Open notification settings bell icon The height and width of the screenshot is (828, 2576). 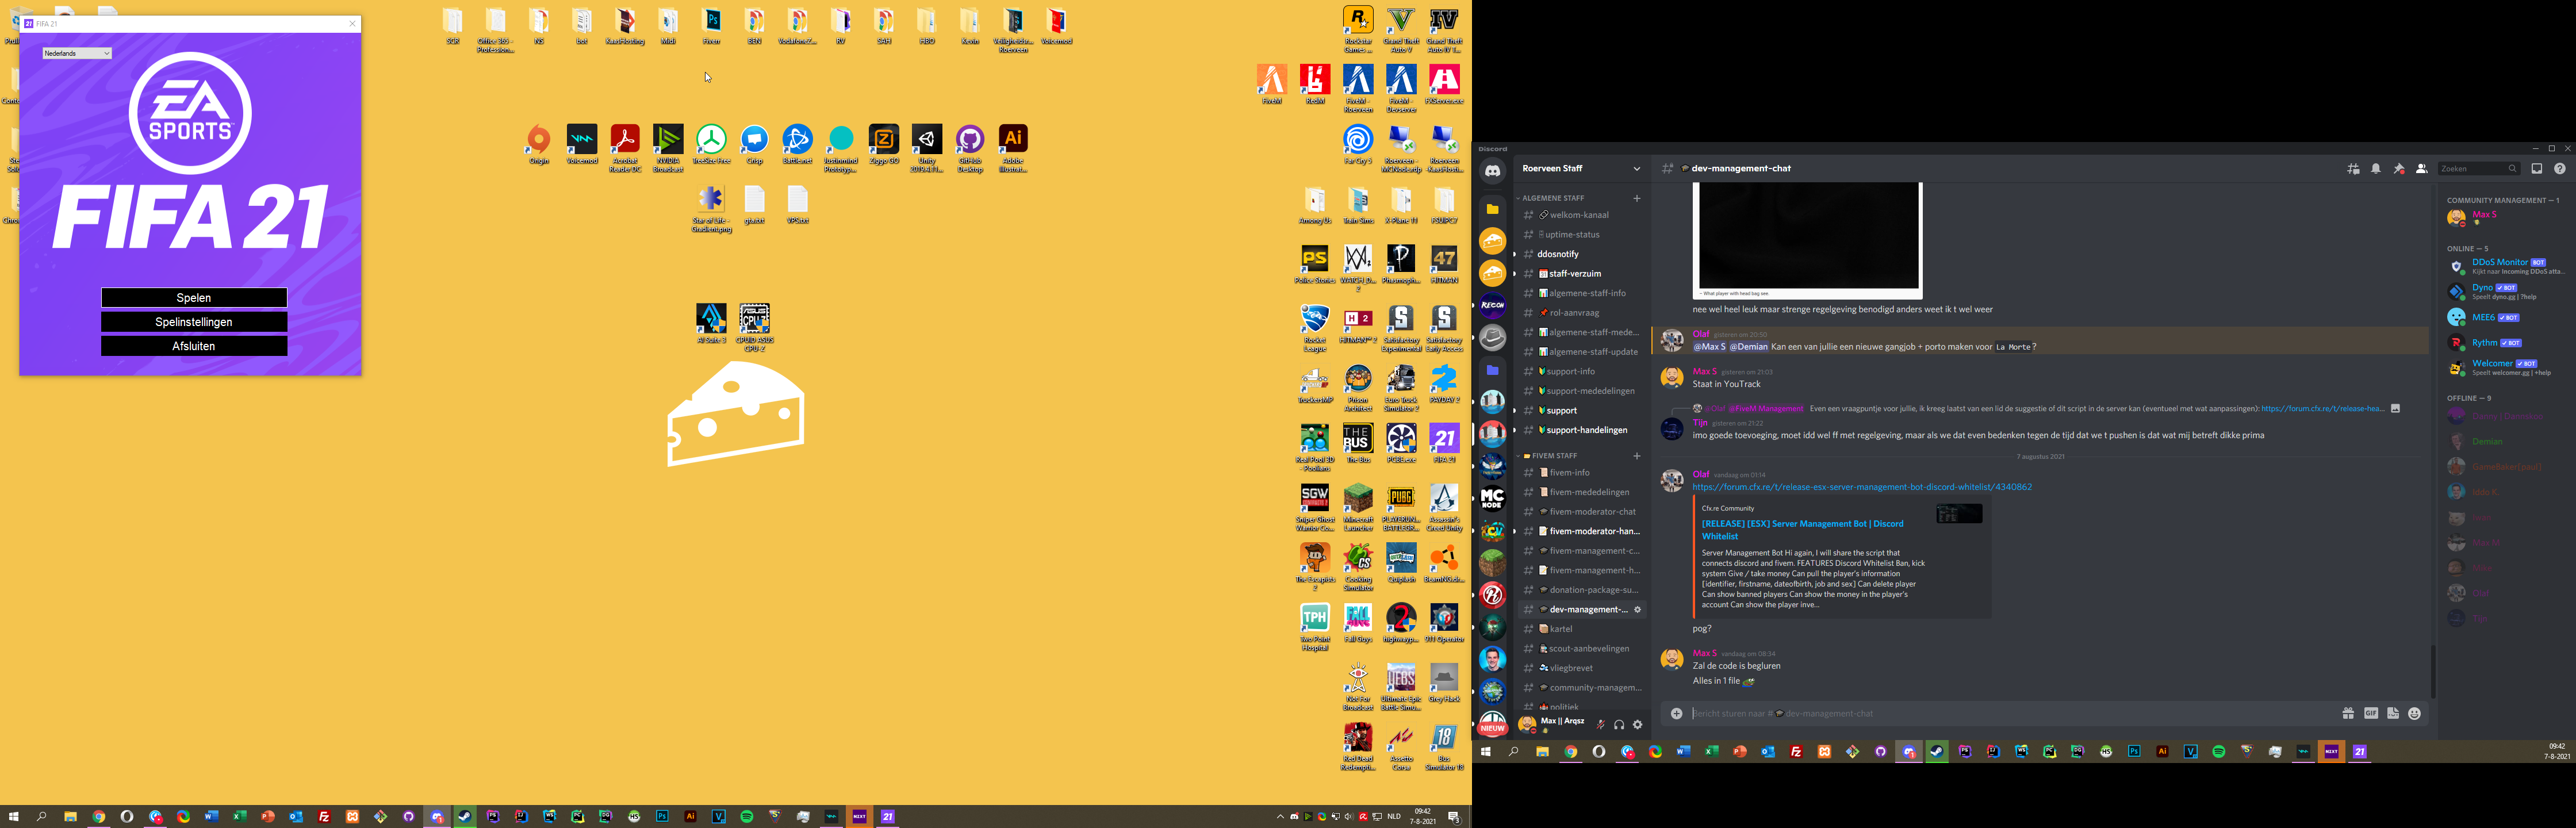point(2375,169)
